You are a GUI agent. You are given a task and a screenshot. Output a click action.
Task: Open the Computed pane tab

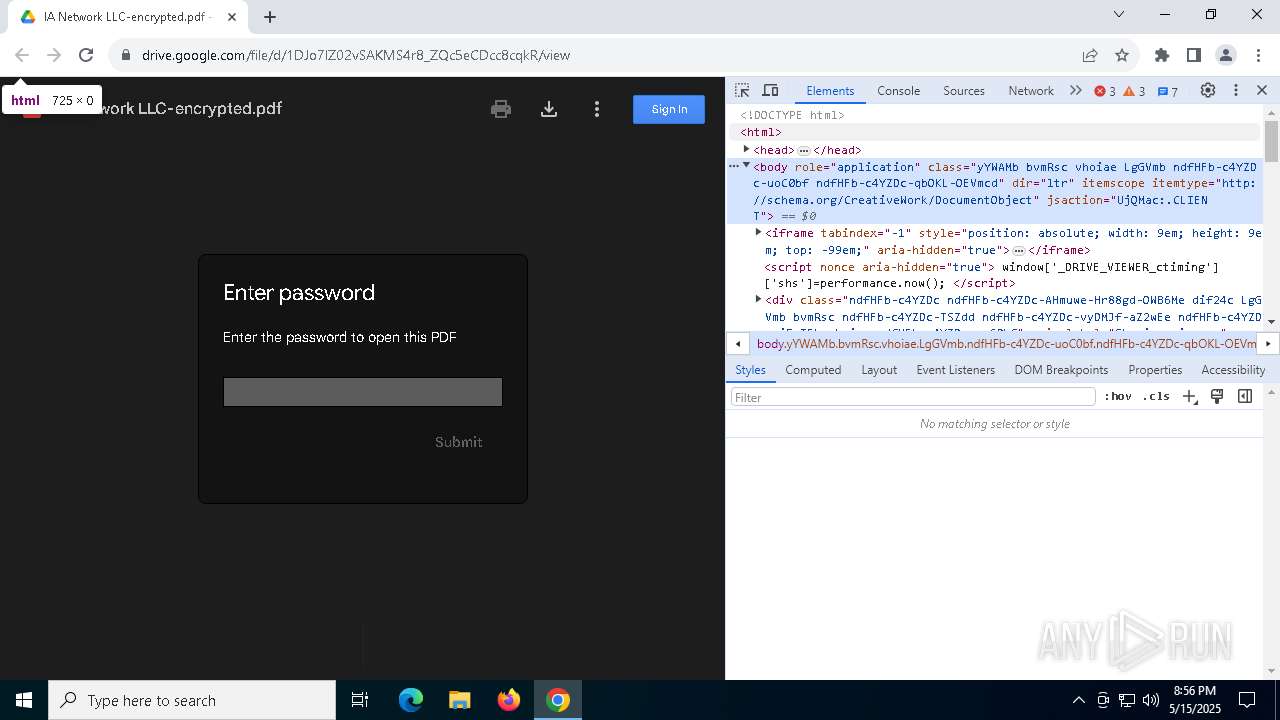813,370
